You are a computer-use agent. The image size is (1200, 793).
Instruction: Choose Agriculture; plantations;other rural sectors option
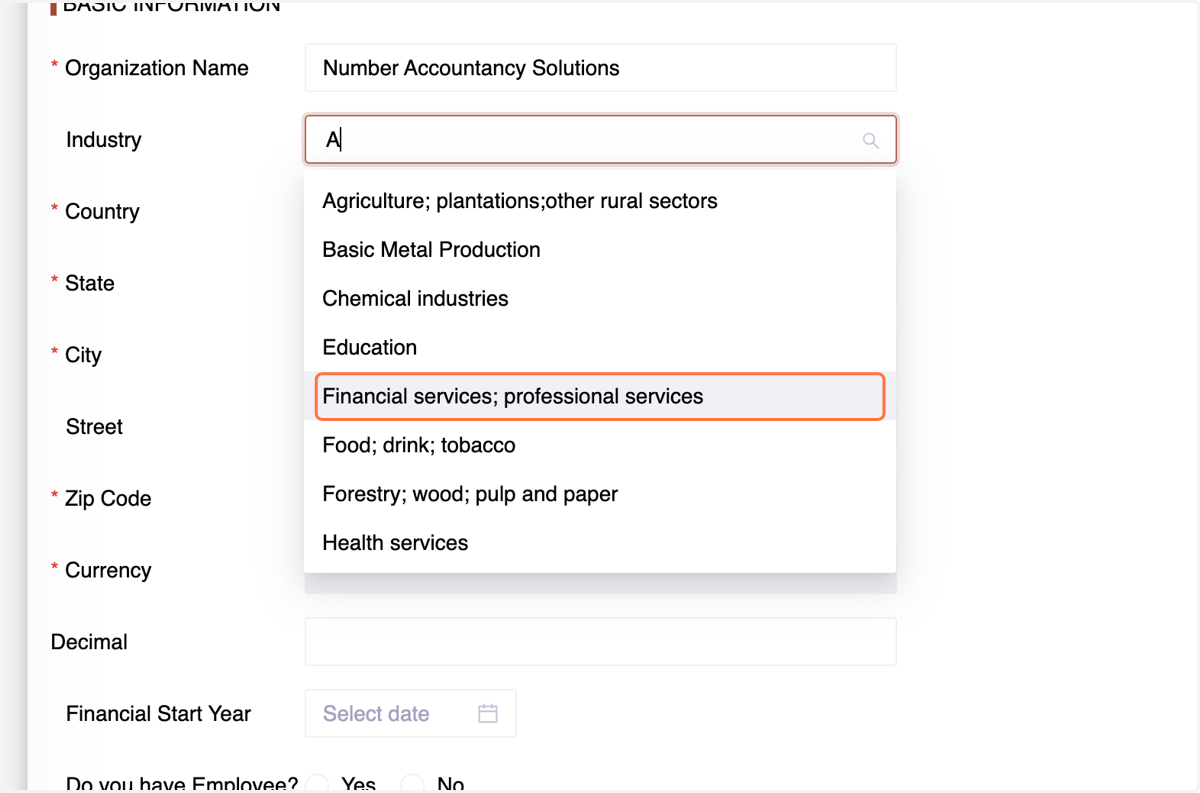coord(600,201)
